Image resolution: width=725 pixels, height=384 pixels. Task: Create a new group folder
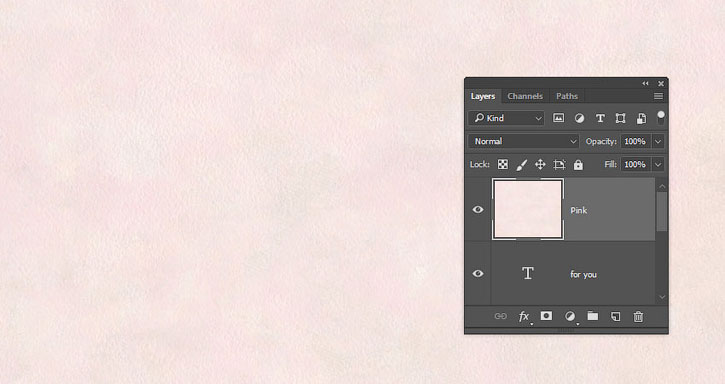pos(593,316)
